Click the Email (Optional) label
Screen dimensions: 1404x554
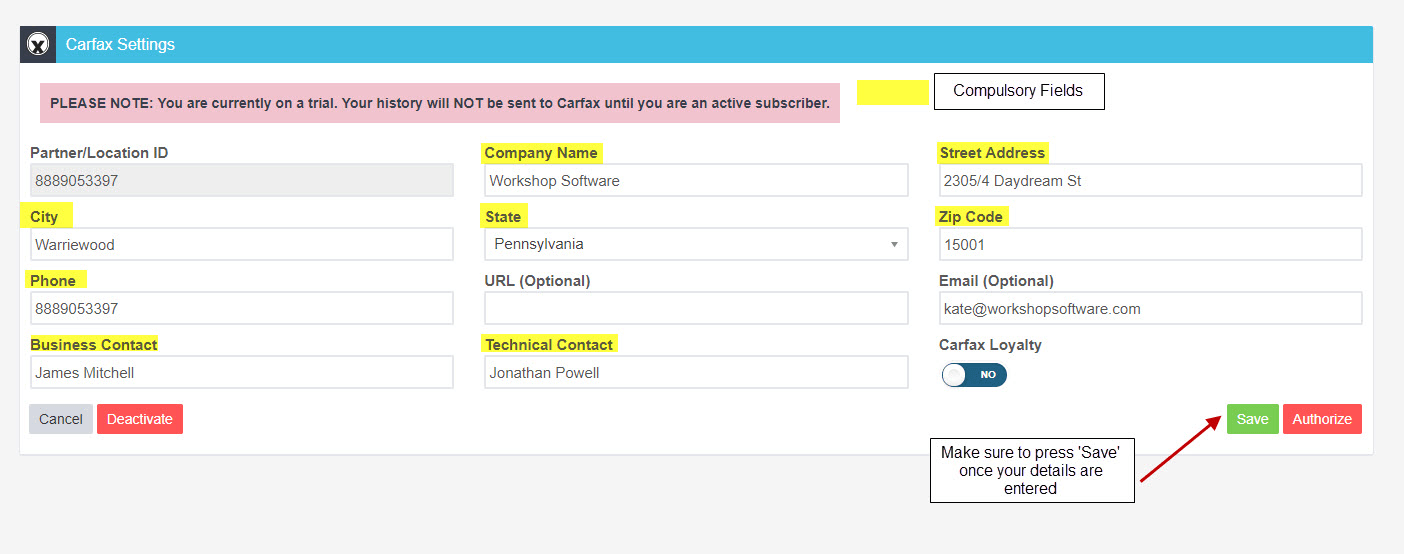[996, 281]
